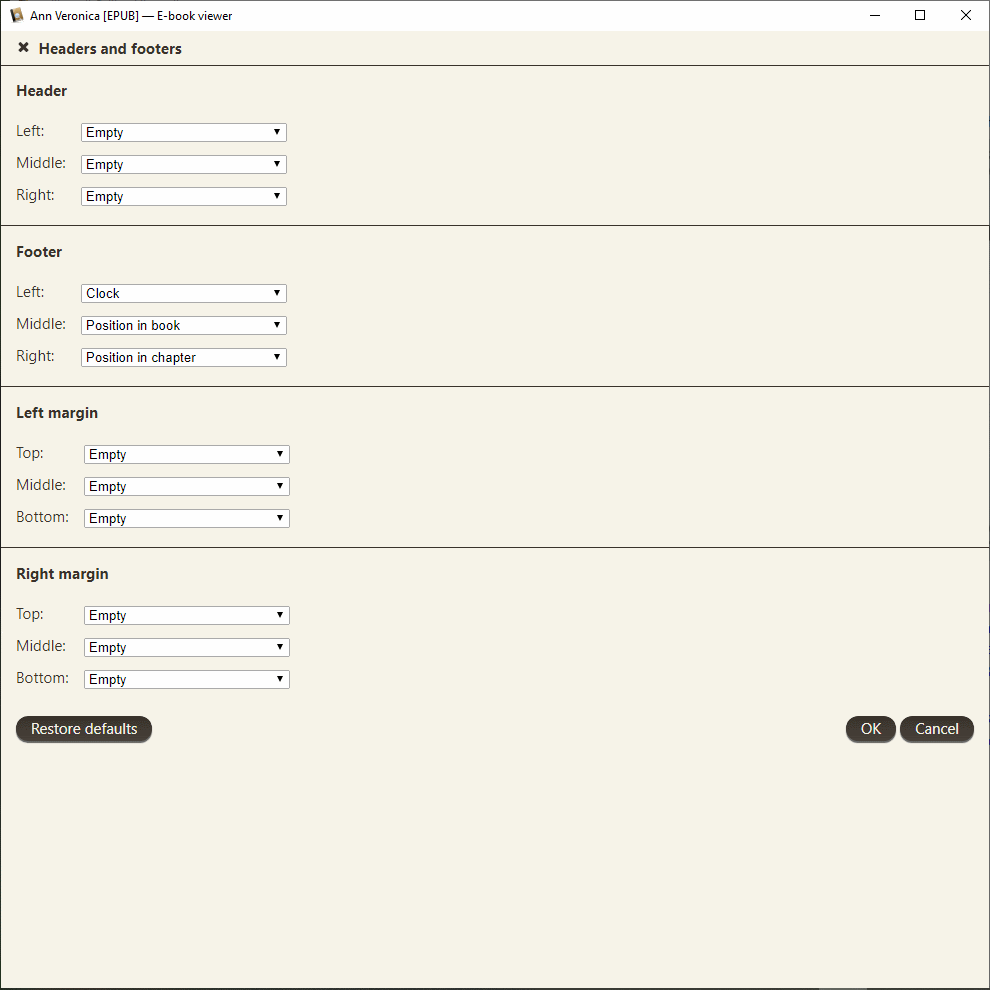The image size is (990, 990).
Task: Click the 'Header' section heading
Action: [42, 91]
